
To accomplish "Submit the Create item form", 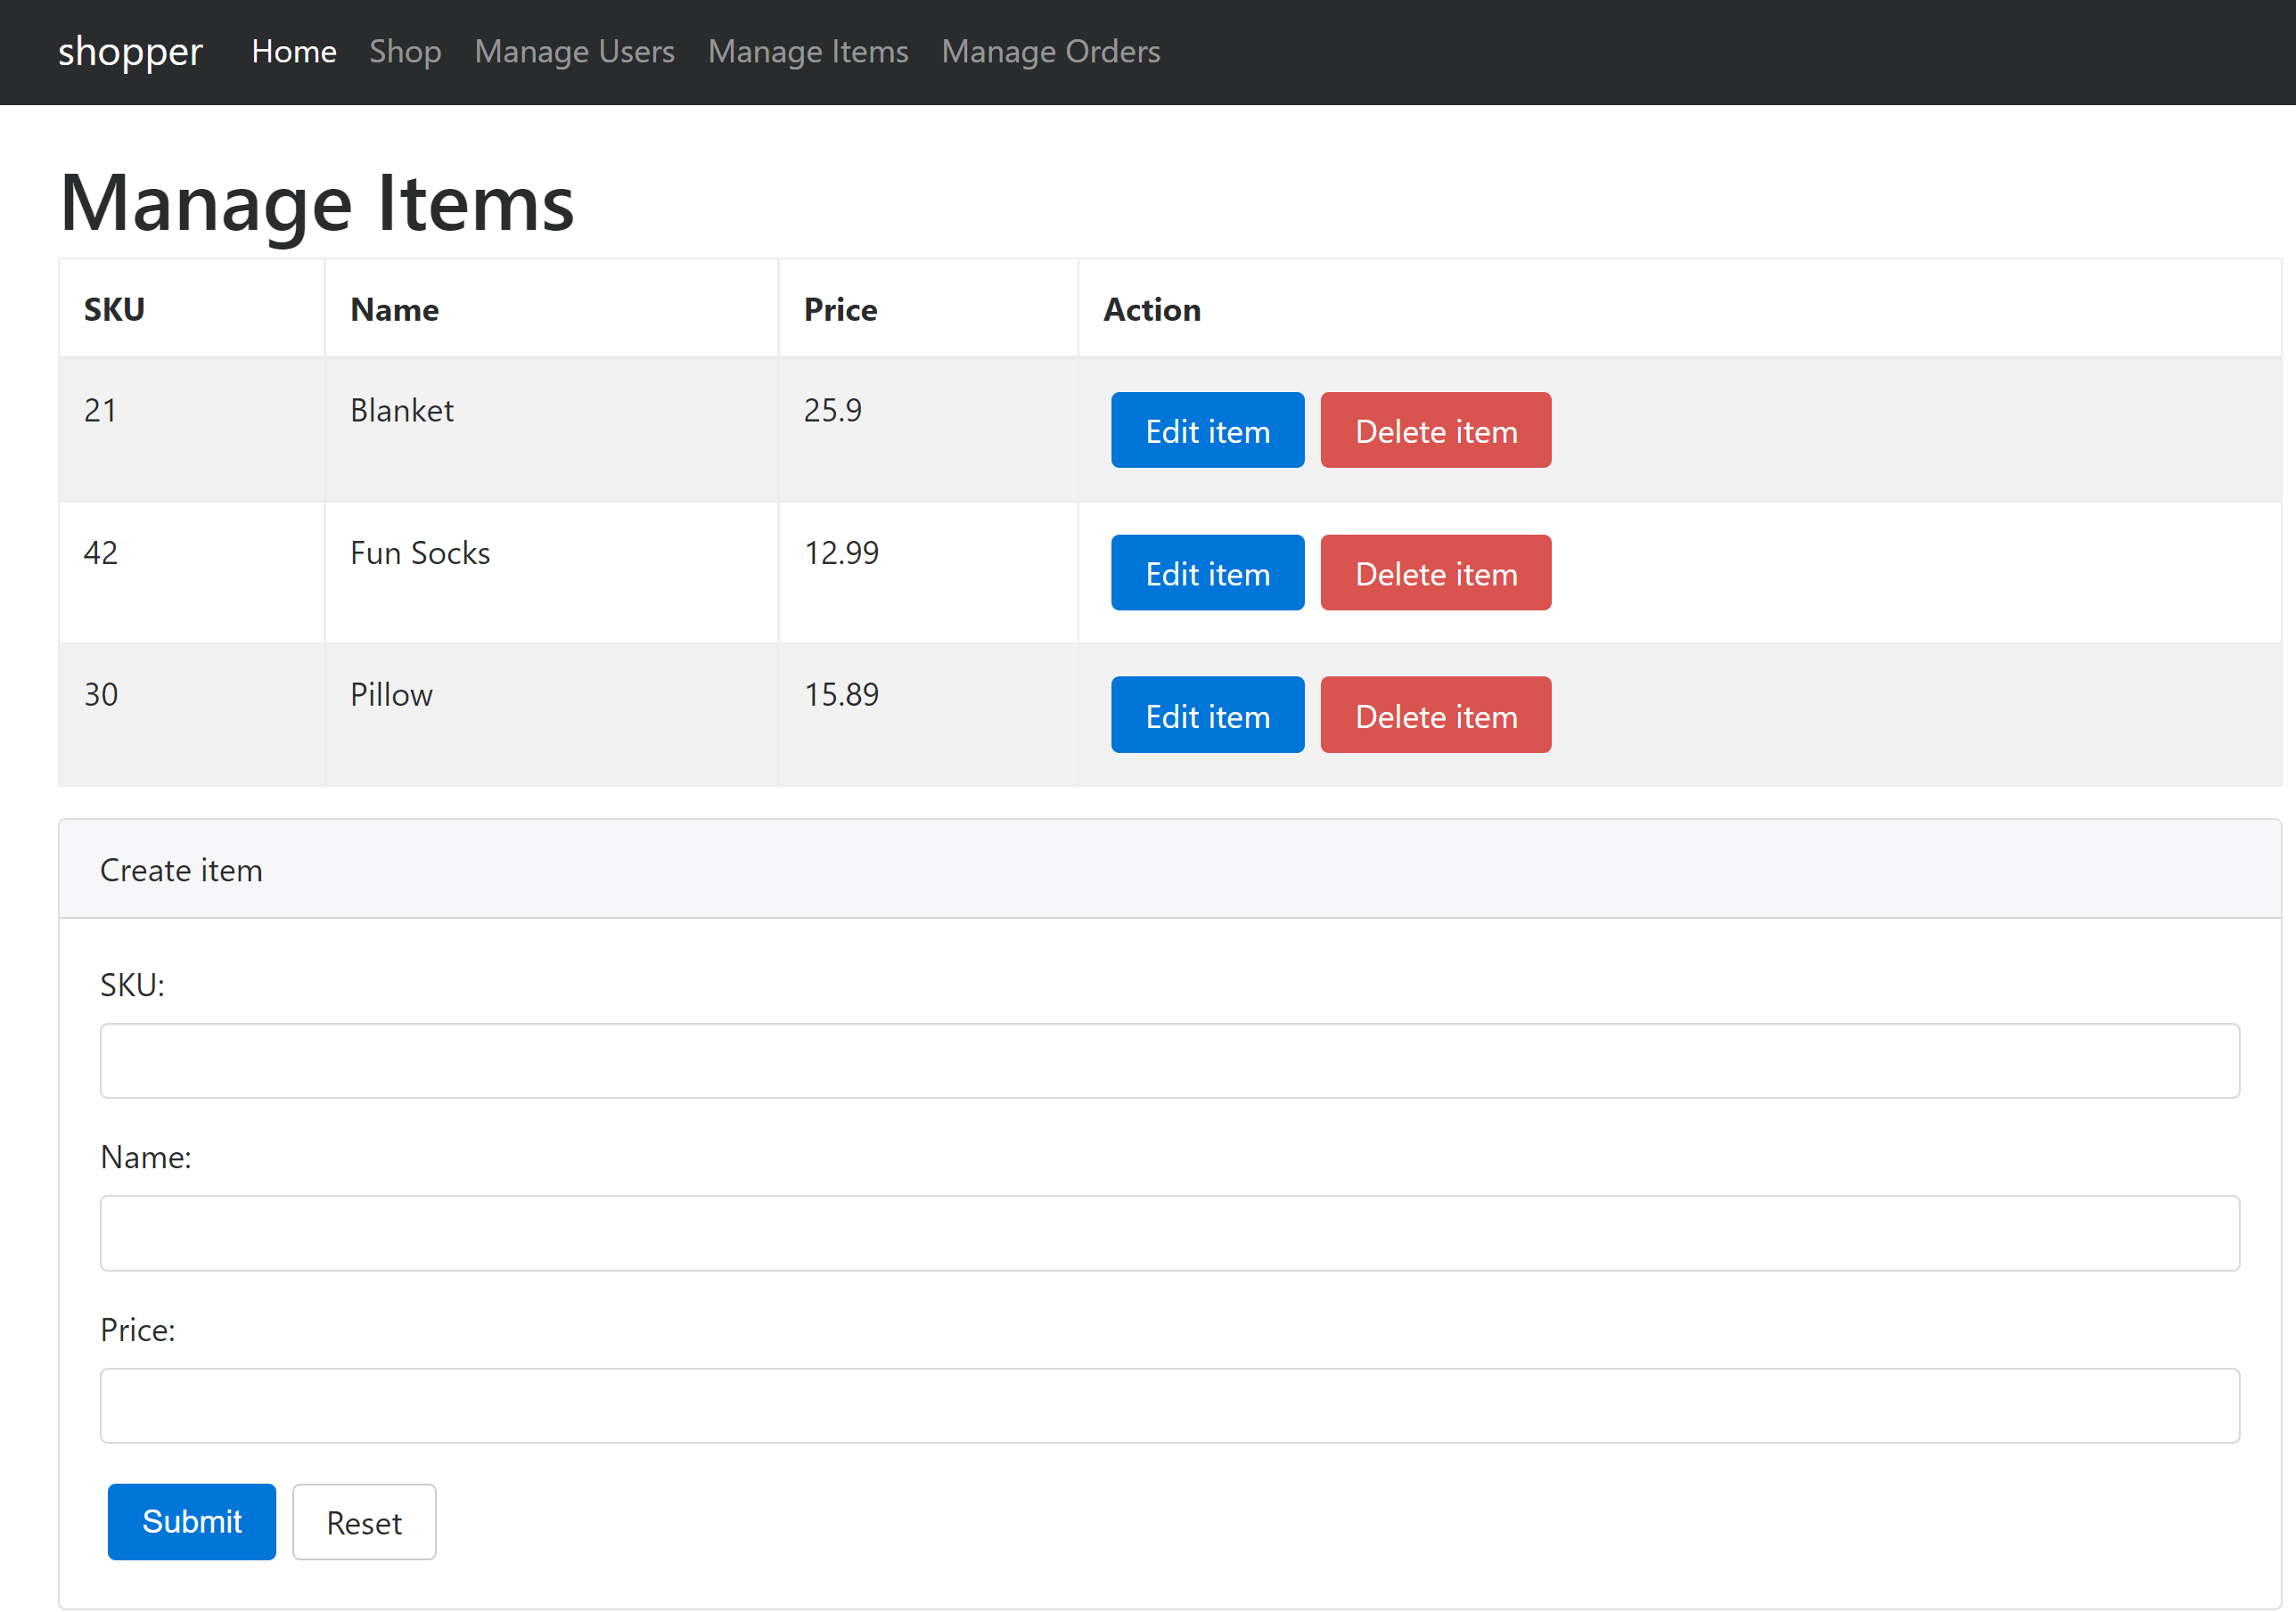I will pos(192,1521).
